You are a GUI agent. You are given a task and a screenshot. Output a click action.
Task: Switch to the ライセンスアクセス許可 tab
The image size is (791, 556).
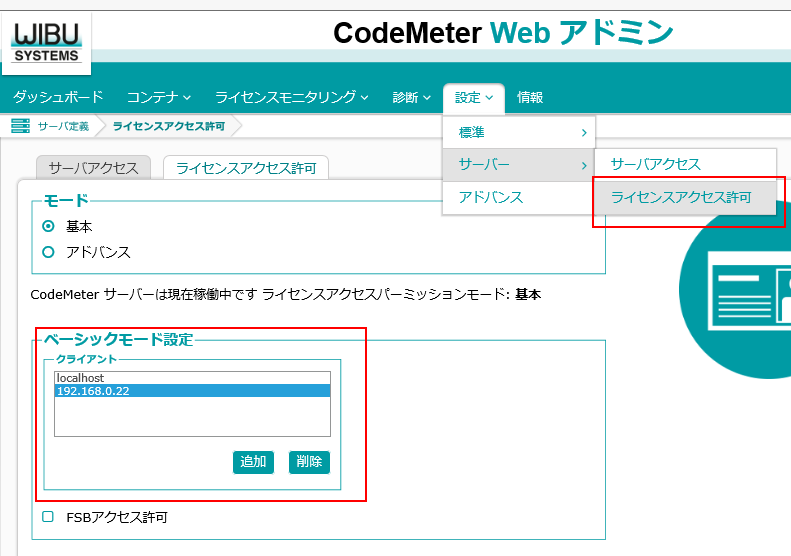pyautogui.click(x=246, y=168)
